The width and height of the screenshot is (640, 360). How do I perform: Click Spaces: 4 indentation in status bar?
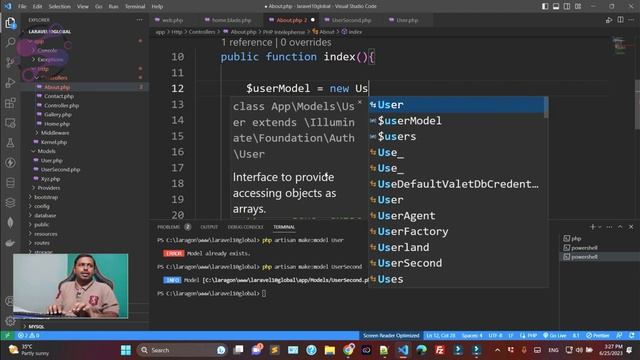coord(472,336)
